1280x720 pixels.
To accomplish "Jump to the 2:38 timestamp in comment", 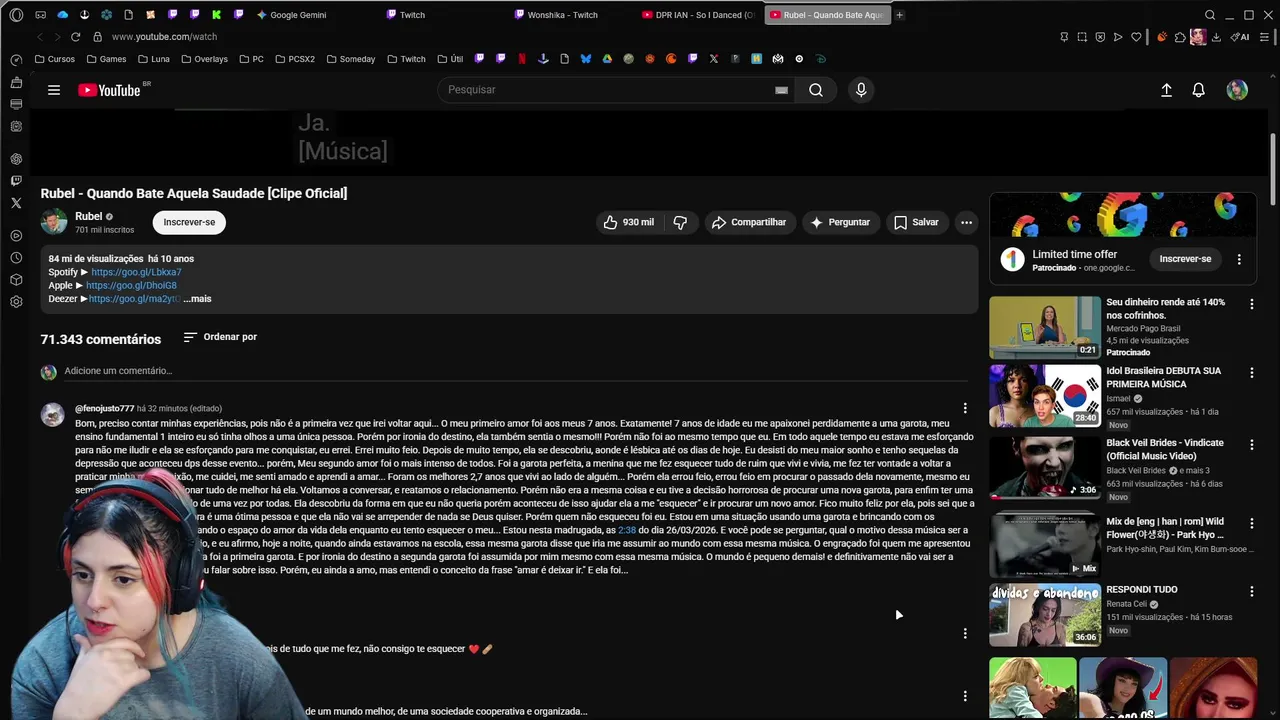I will tap(627, 530).
